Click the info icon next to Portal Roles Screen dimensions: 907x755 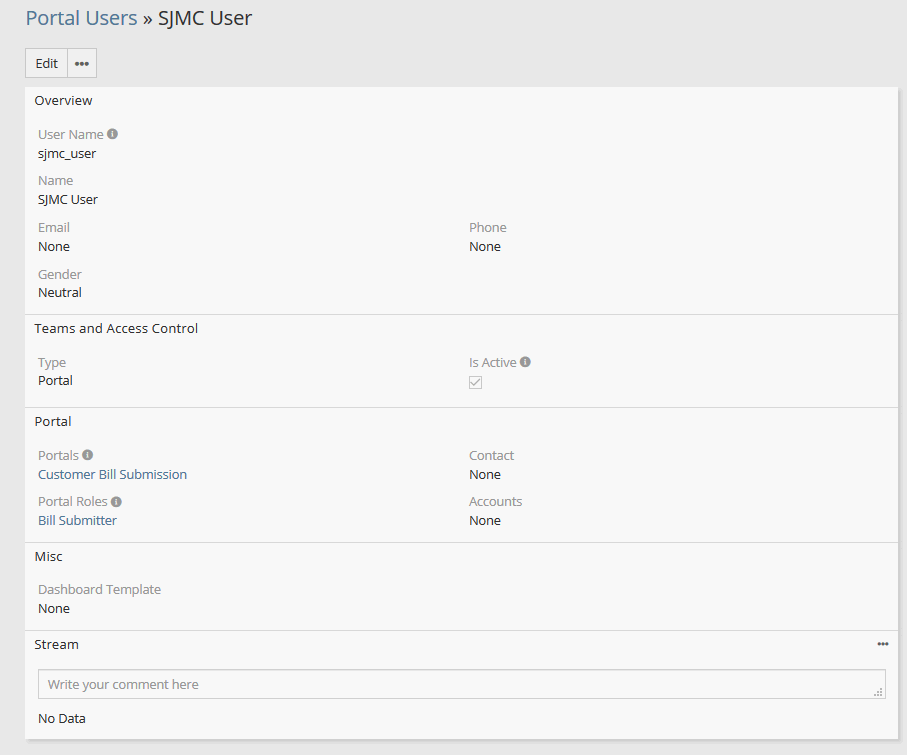point(117,502)
